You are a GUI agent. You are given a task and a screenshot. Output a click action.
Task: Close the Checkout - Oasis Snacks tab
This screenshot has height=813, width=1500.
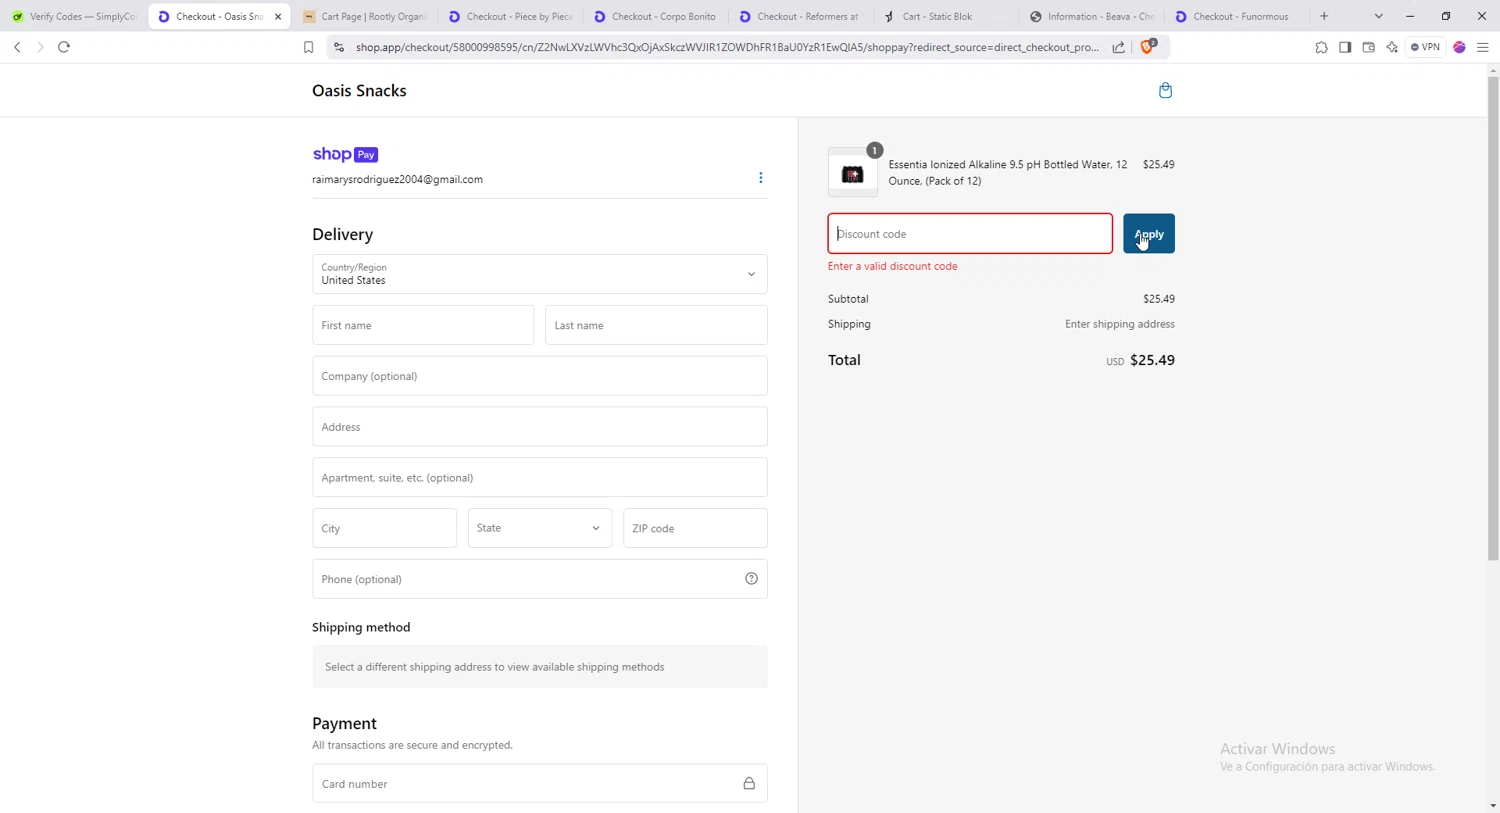[278, 16]
